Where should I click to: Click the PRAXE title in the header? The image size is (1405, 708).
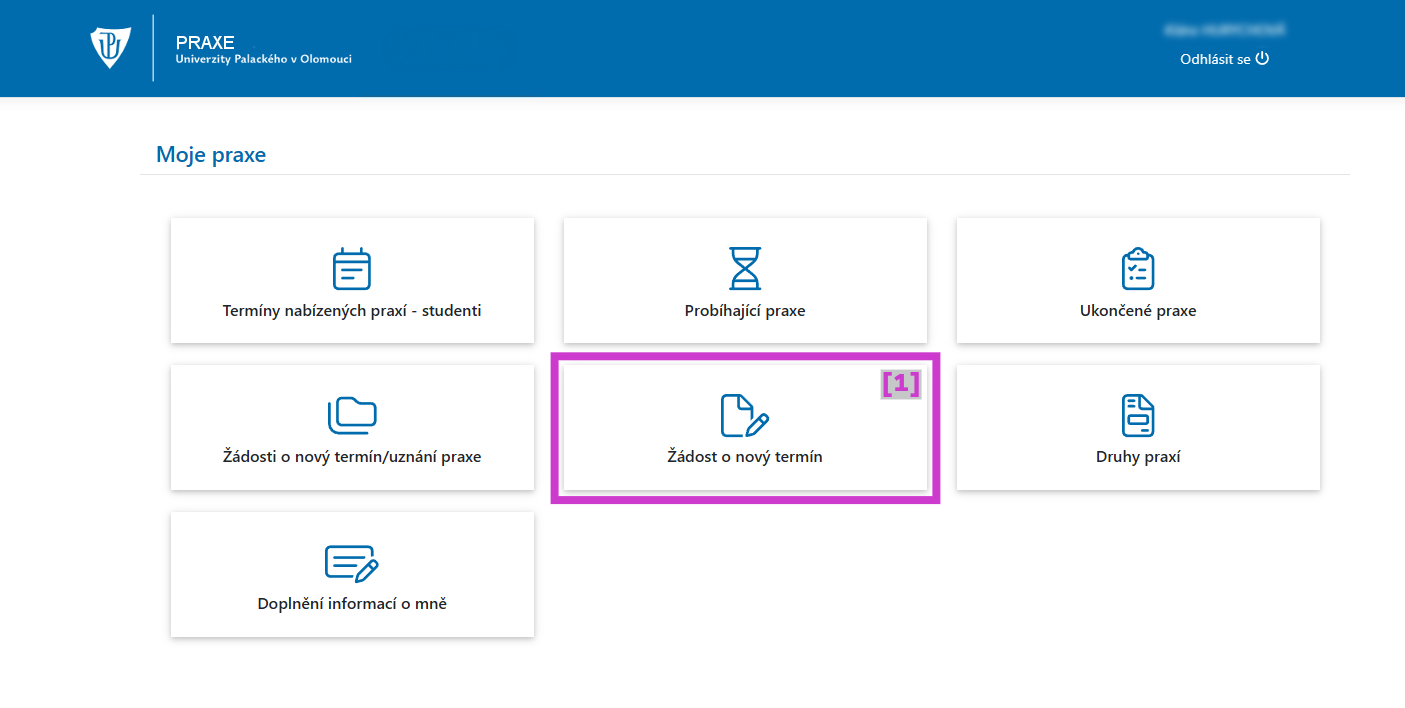pyautogui.click(x=205, y=42)
